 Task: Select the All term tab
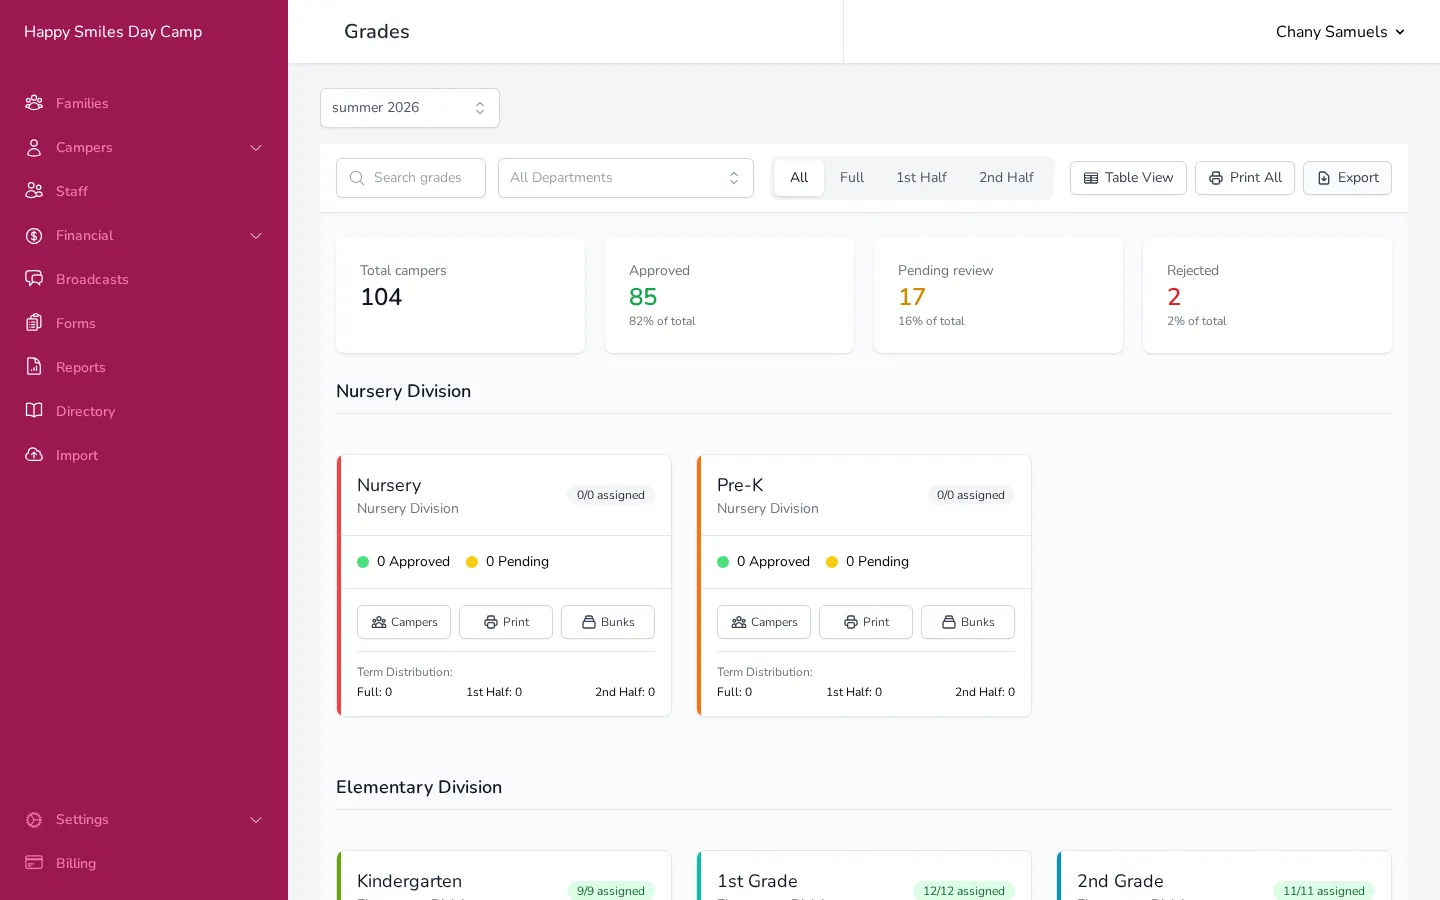point(799,178)
